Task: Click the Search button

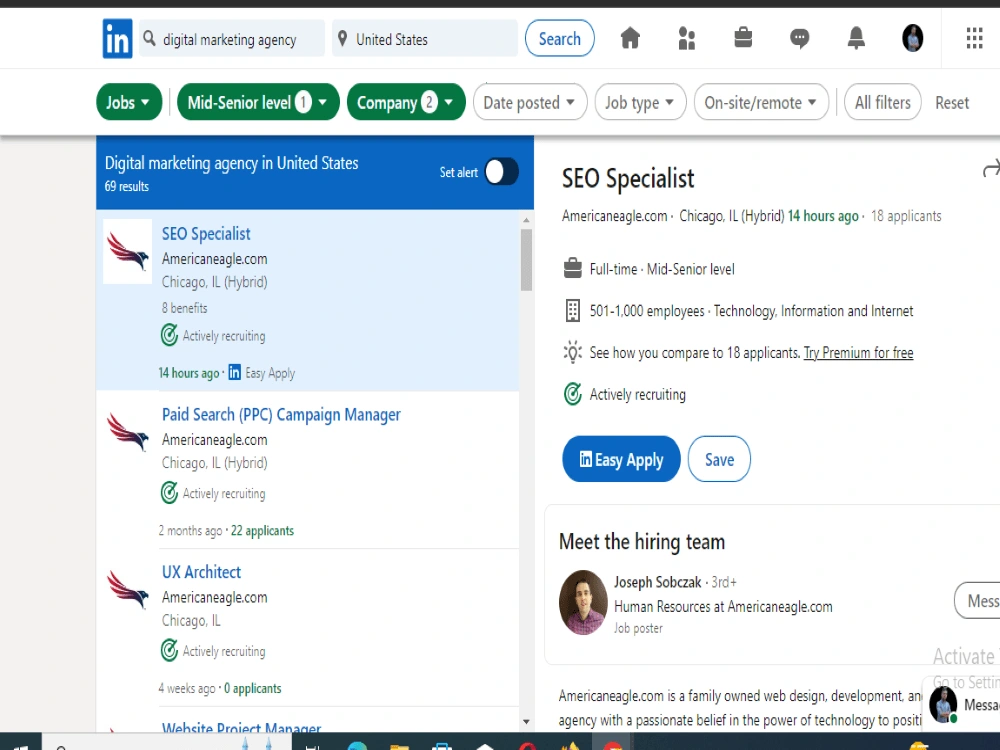Action: [559, 38]
